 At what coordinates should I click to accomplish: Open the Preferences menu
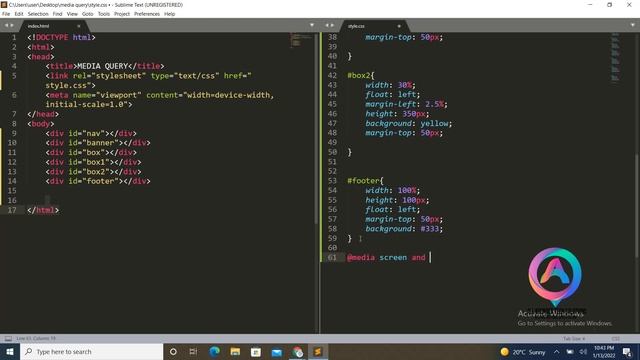click(x=147, y=14)
